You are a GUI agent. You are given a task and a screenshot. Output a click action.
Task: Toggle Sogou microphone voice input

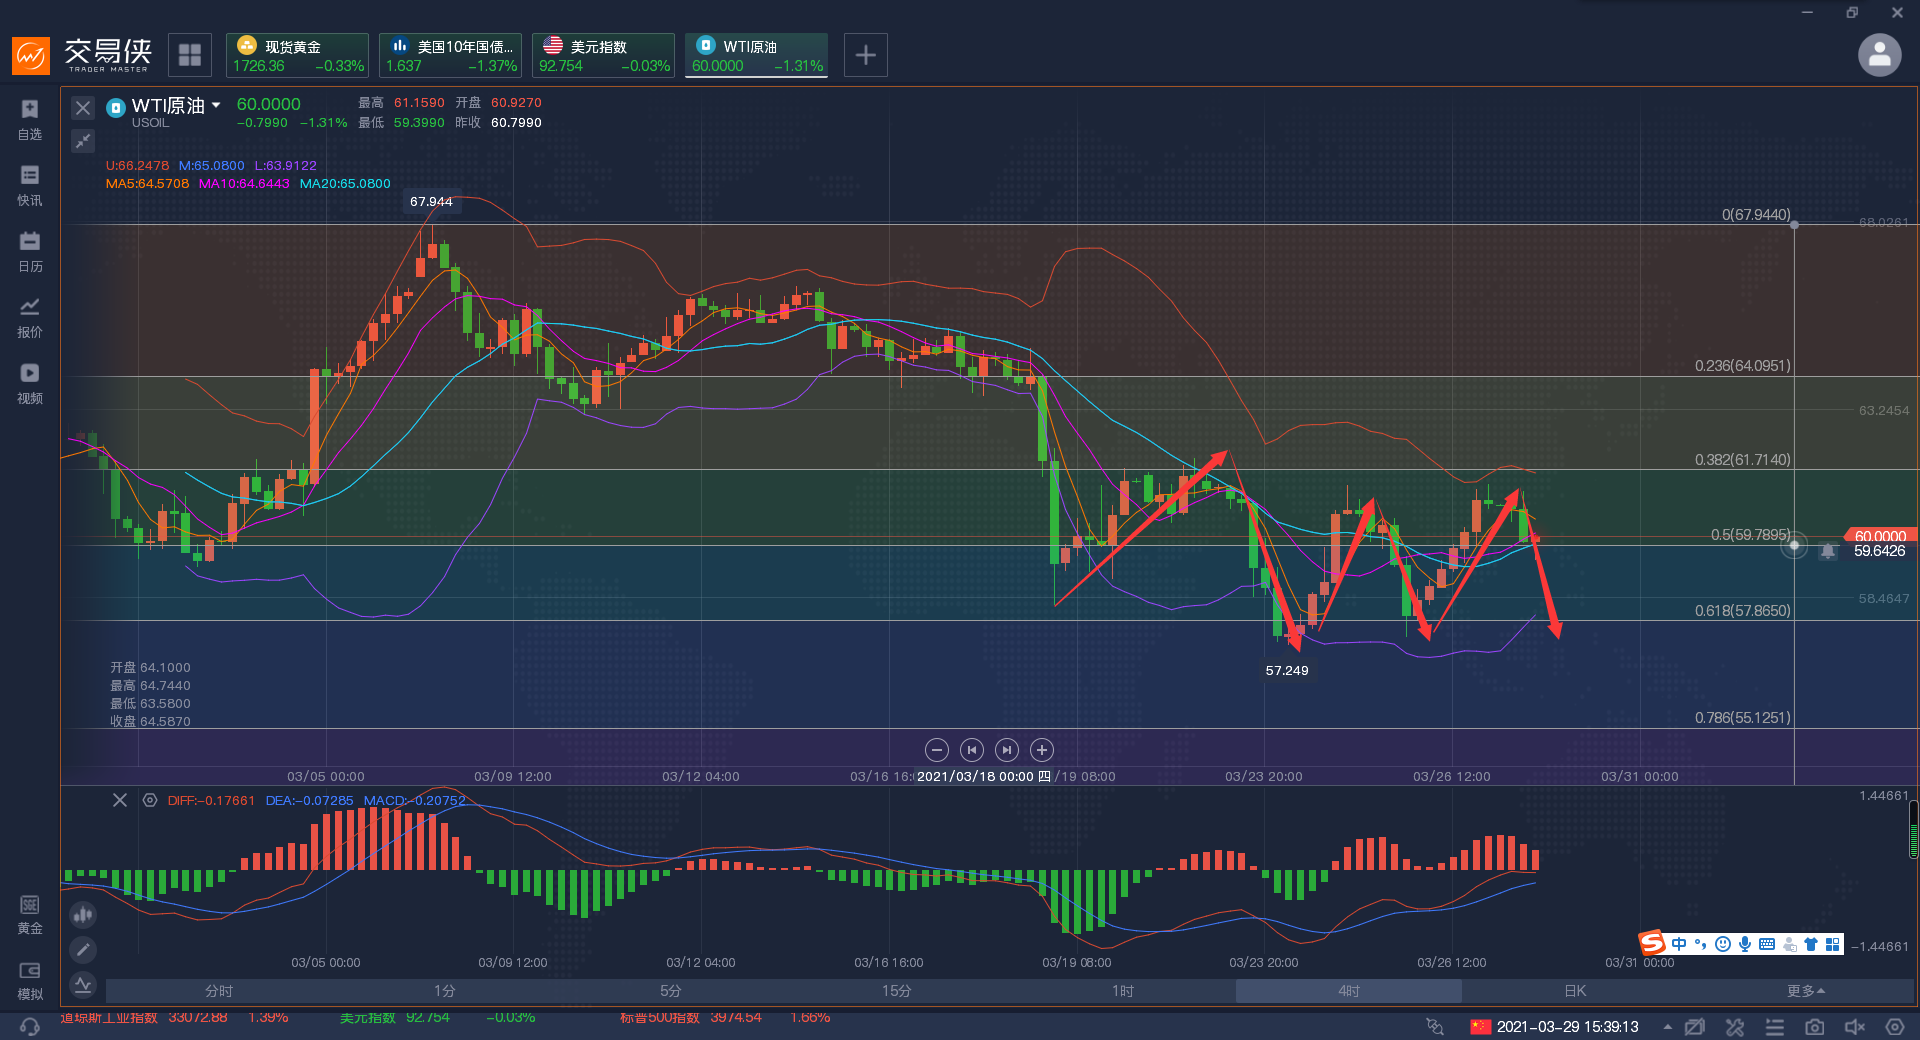point(1745,944)
